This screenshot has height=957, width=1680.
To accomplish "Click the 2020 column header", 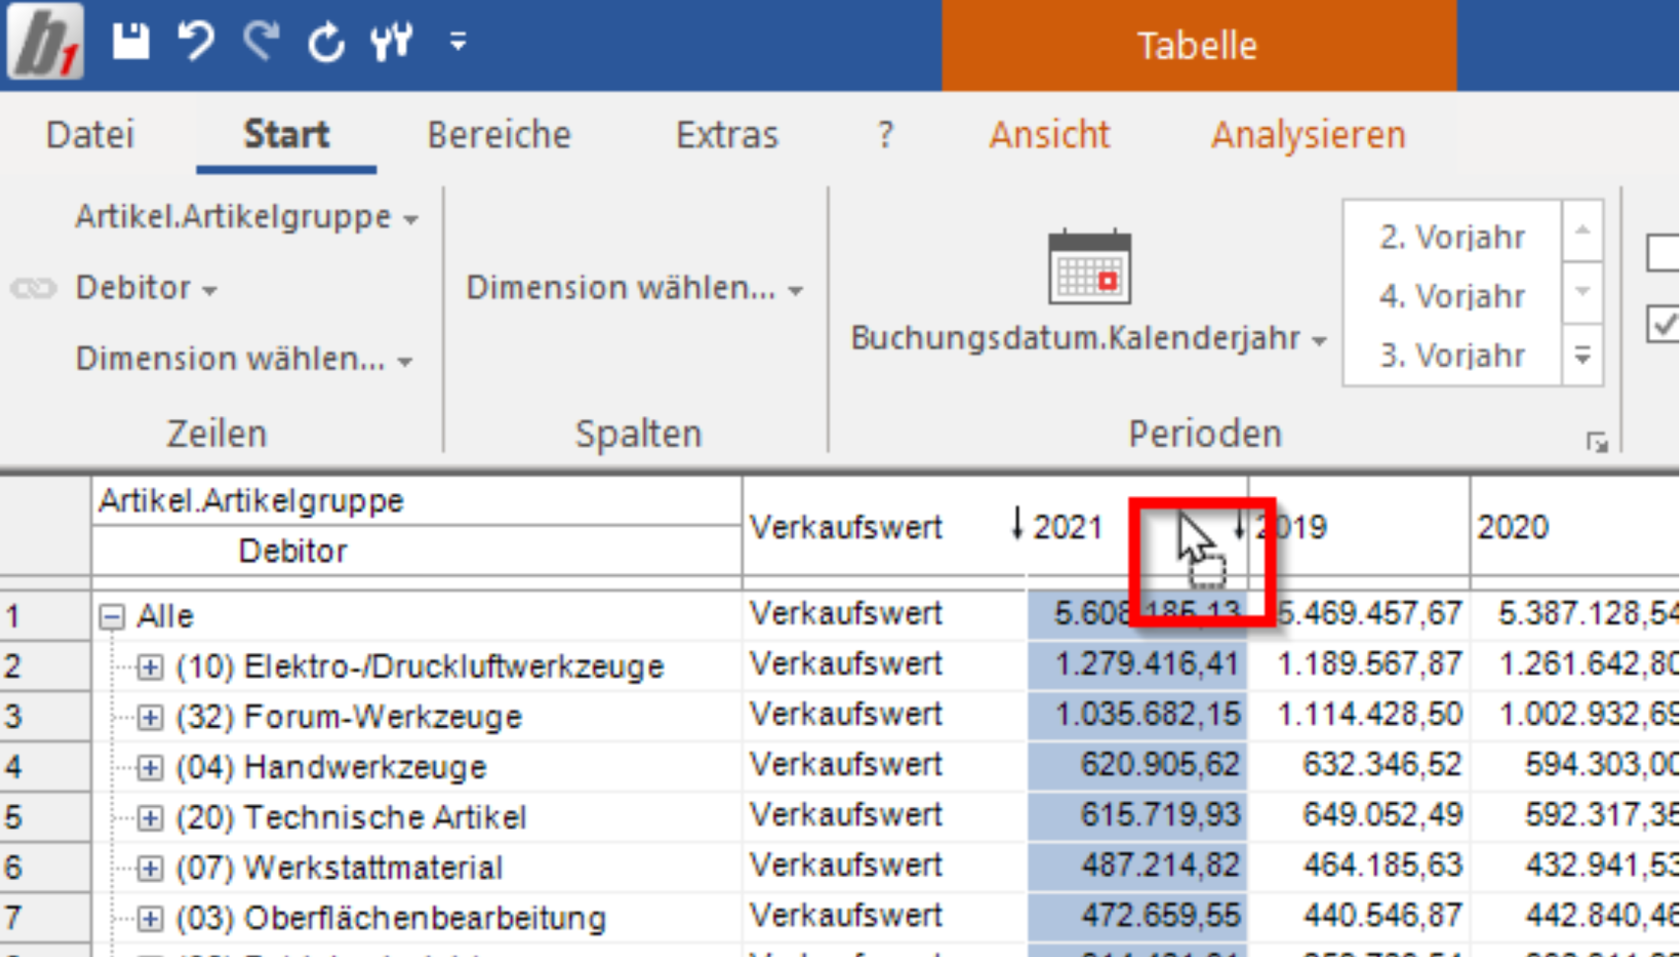I will (1575, 526).
